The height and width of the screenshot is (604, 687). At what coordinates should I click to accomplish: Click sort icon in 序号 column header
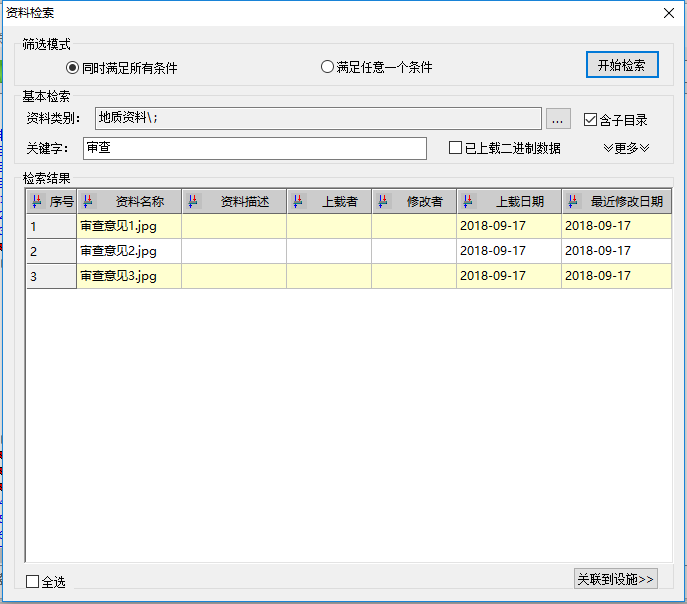pyautogui.click(x=37, y=201)
